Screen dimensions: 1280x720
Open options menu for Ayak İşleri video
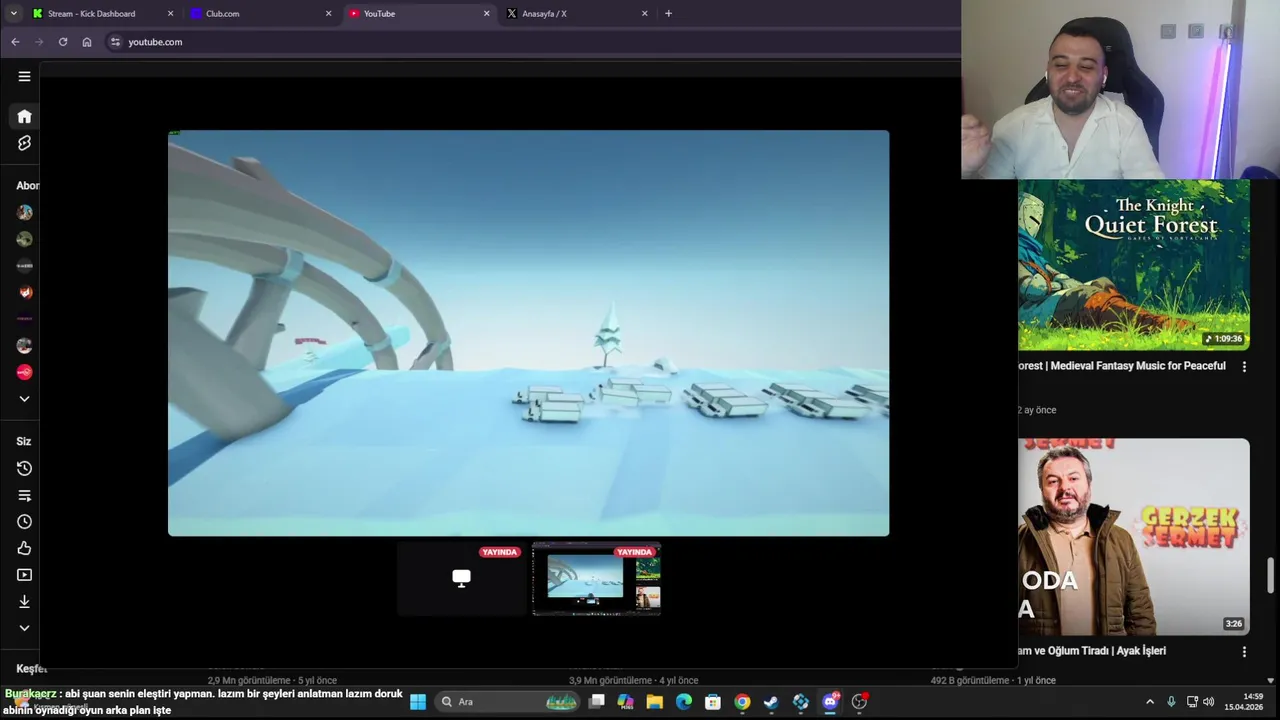point(1244,651)
